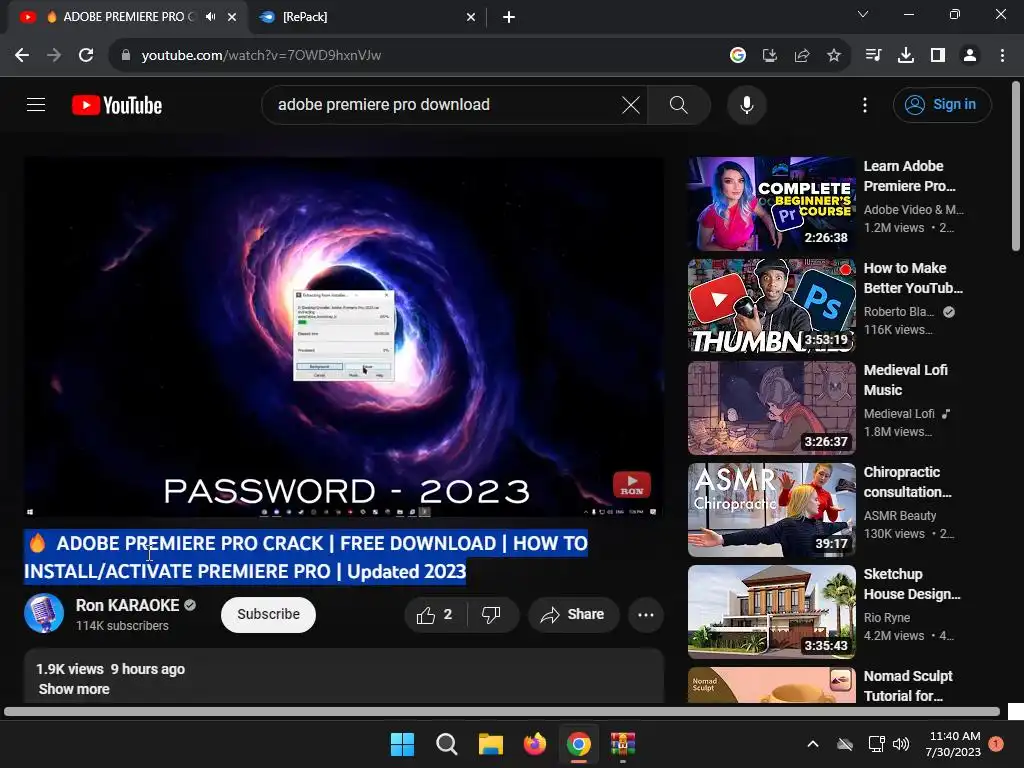Open clock and date 11:40 AM
1024x768 pixels.
(x=954, y=744)
